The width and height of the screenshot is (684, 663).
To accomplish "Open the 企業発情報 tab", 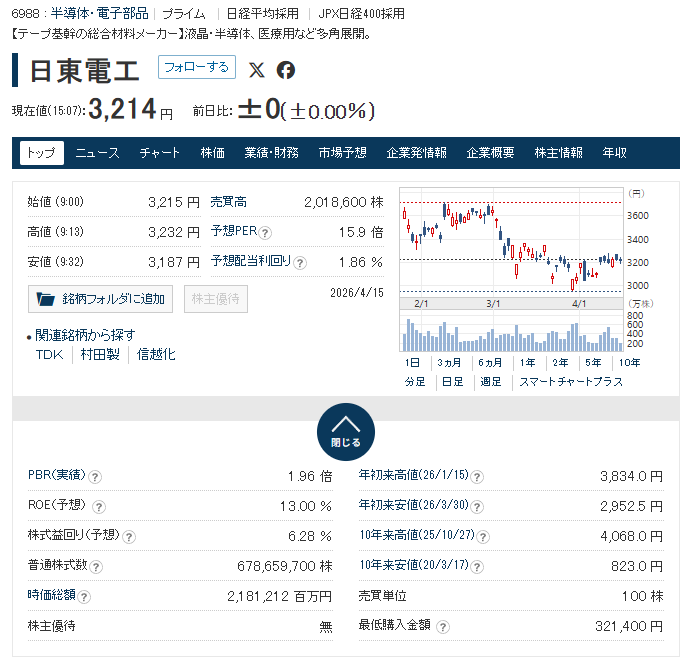I will (417, 153).
